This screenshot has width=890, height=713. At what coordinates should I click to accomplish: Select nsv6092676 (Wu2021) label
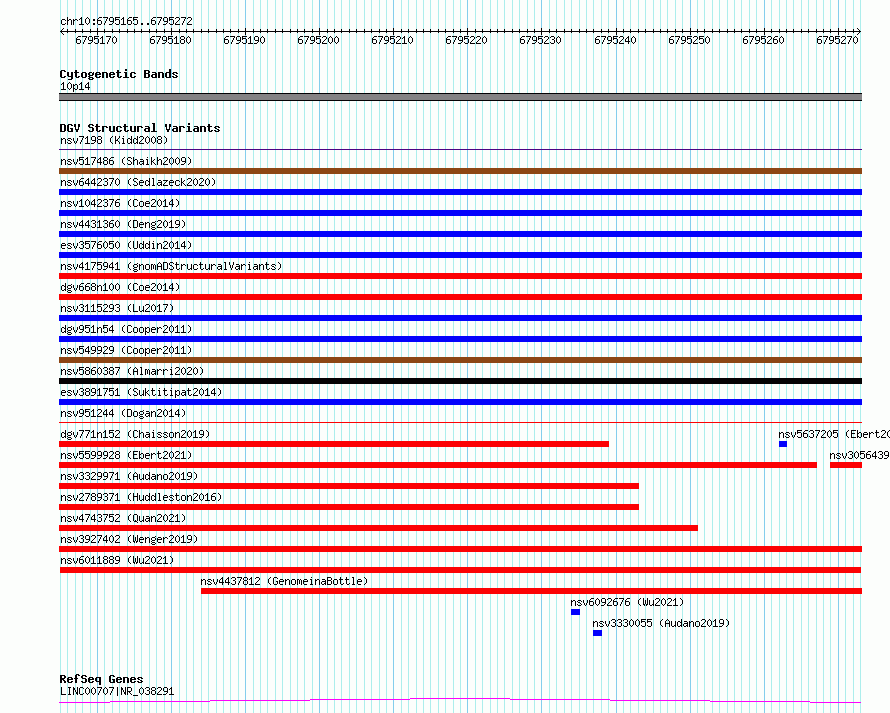(x=627, y=602)
